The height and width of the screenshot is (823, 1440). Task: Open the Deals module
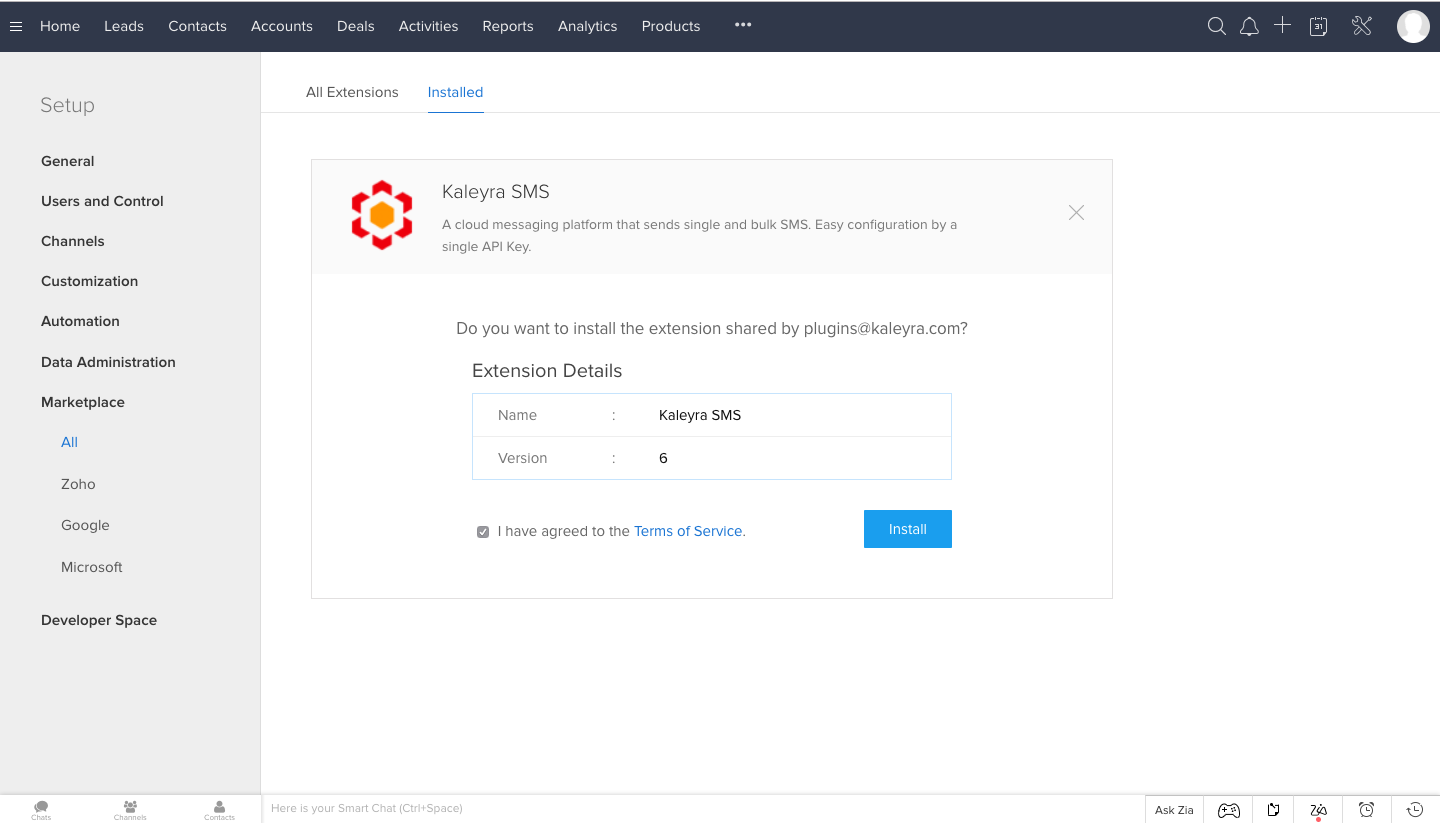356,26
